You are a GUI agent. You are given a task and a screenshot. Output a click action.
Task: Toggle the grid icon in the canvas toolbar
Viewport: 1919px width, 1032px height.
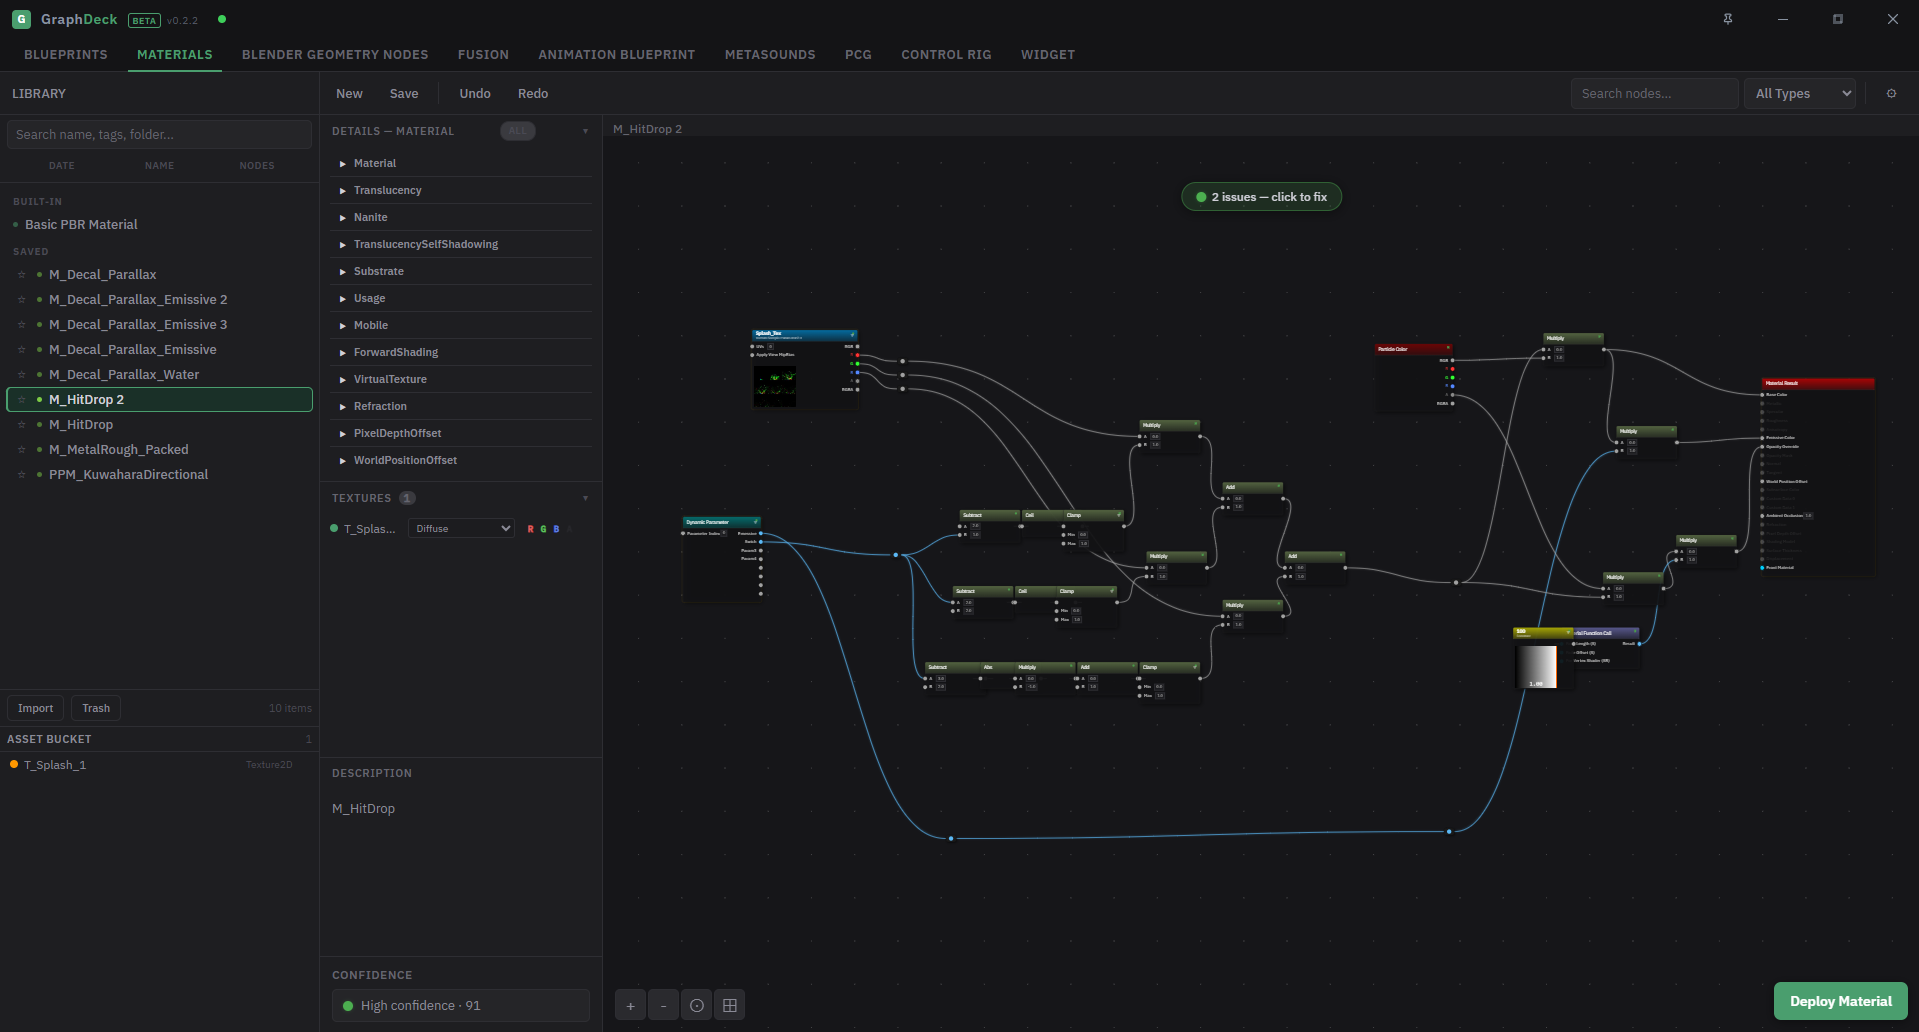click(x=729, y=1004)
